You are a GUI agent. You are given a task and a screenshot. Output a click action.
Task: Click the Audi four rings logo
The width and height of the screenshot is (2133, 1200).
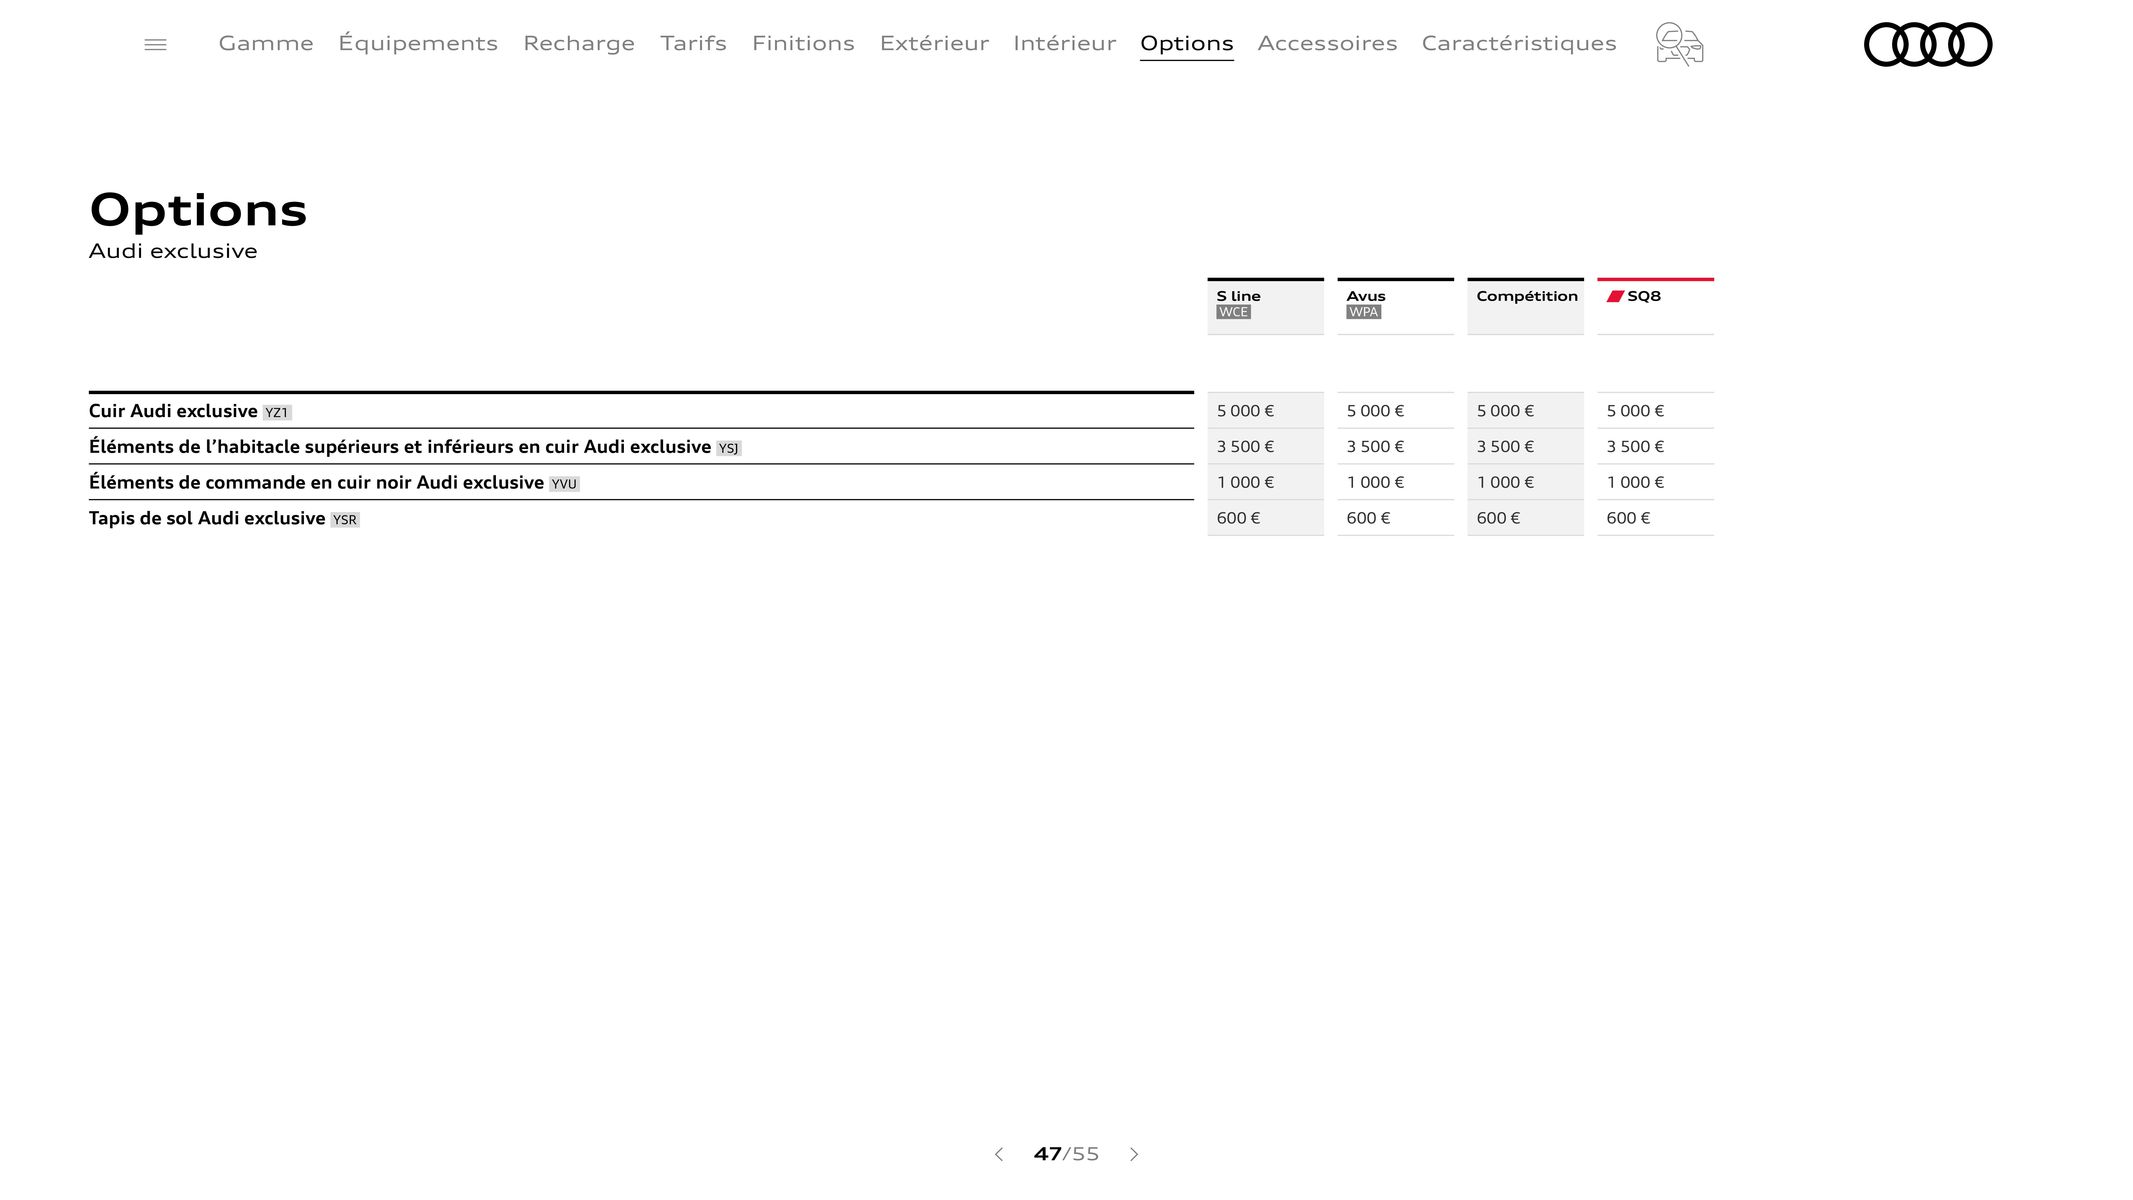1928,44
